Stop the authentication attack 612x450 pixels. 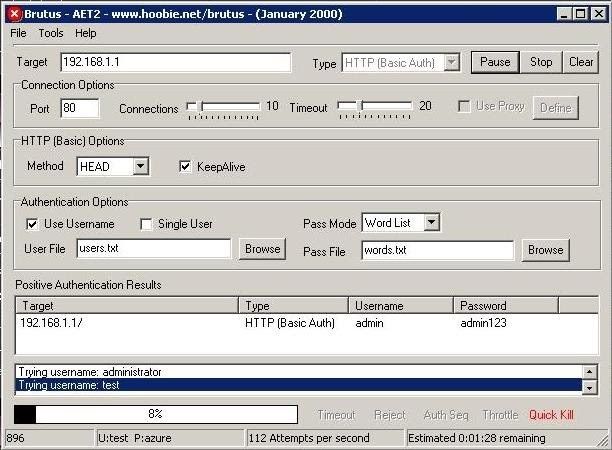pyautogui.click(x=541, y=62)
